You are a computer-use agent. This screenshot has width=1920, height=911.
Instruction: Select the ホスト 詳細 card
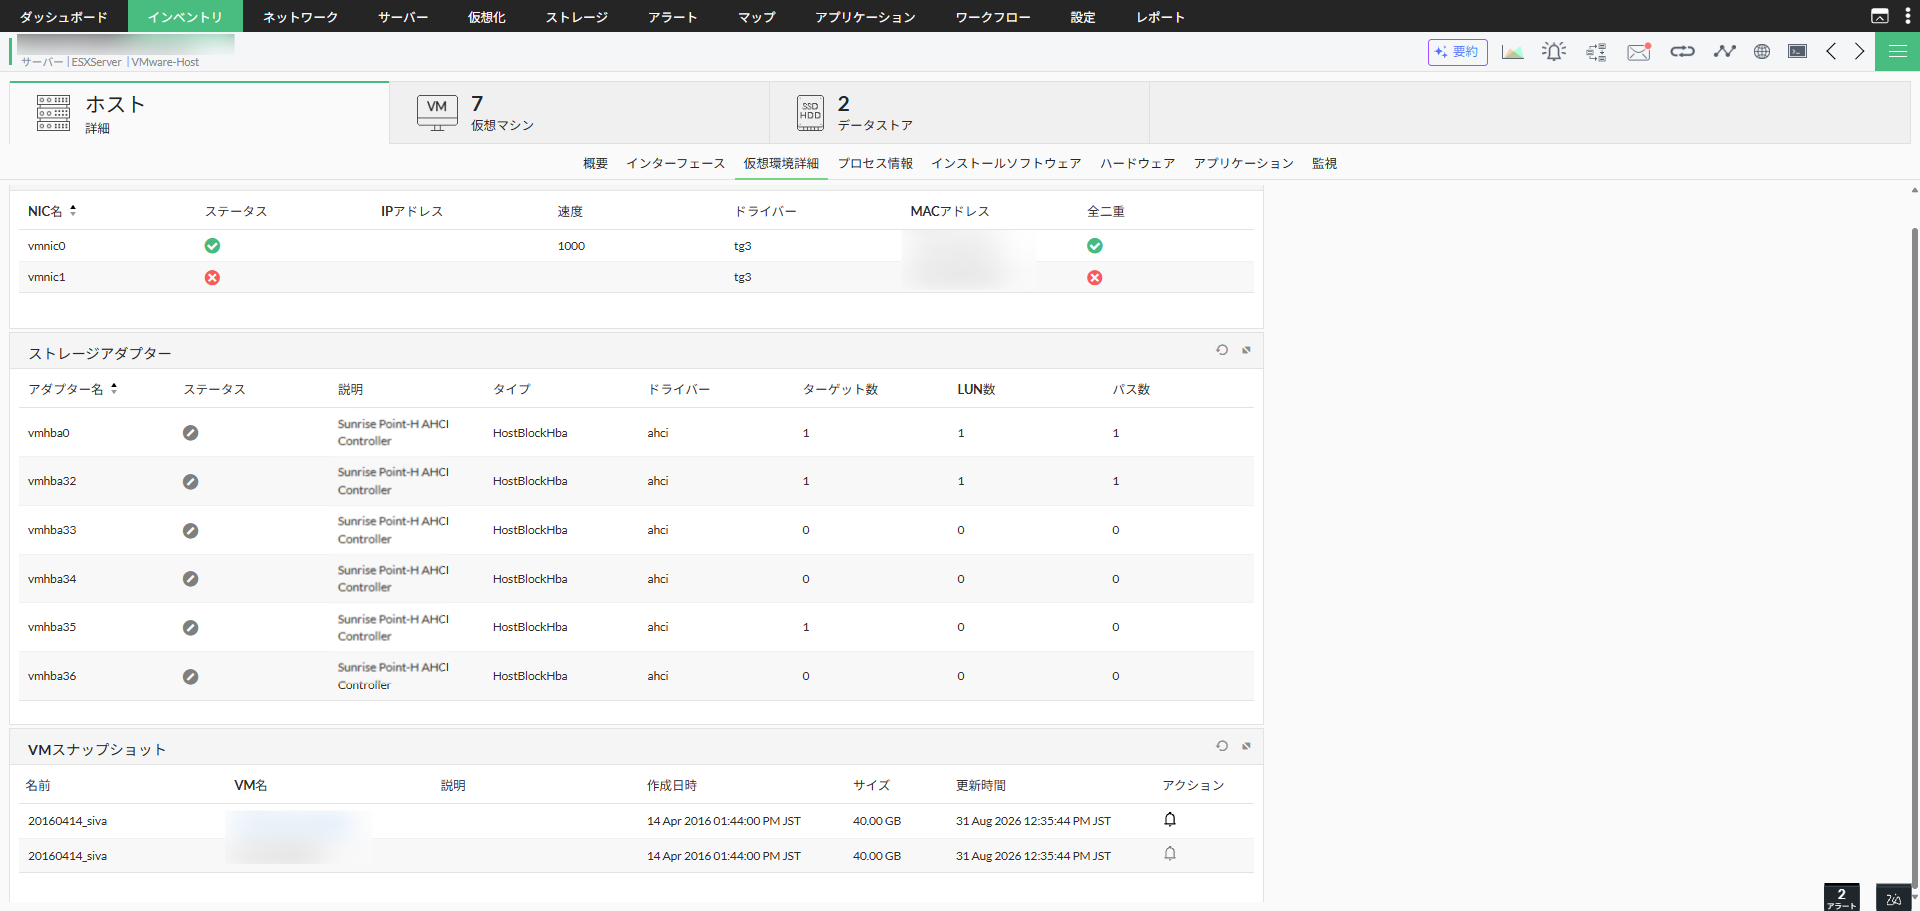point(199,113)
